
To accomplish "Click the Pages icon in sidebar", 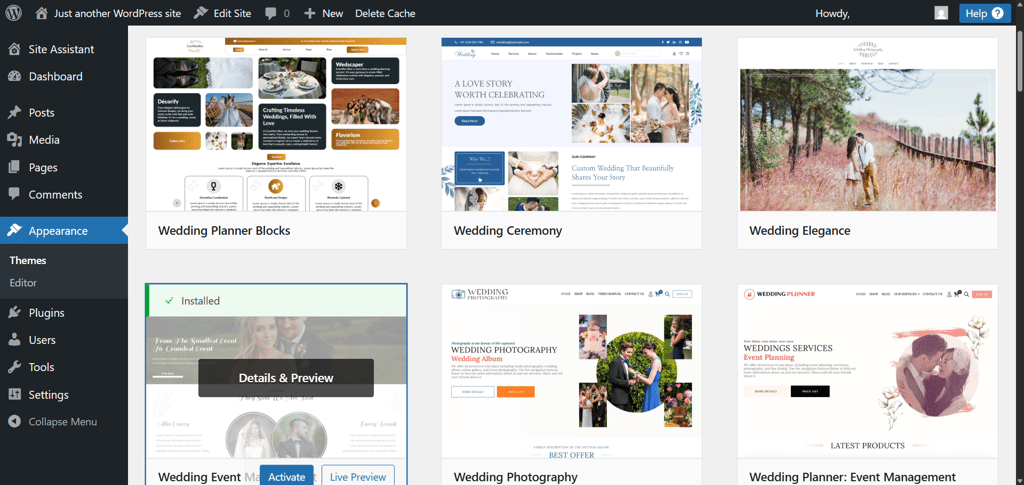I will pos(14,167).
